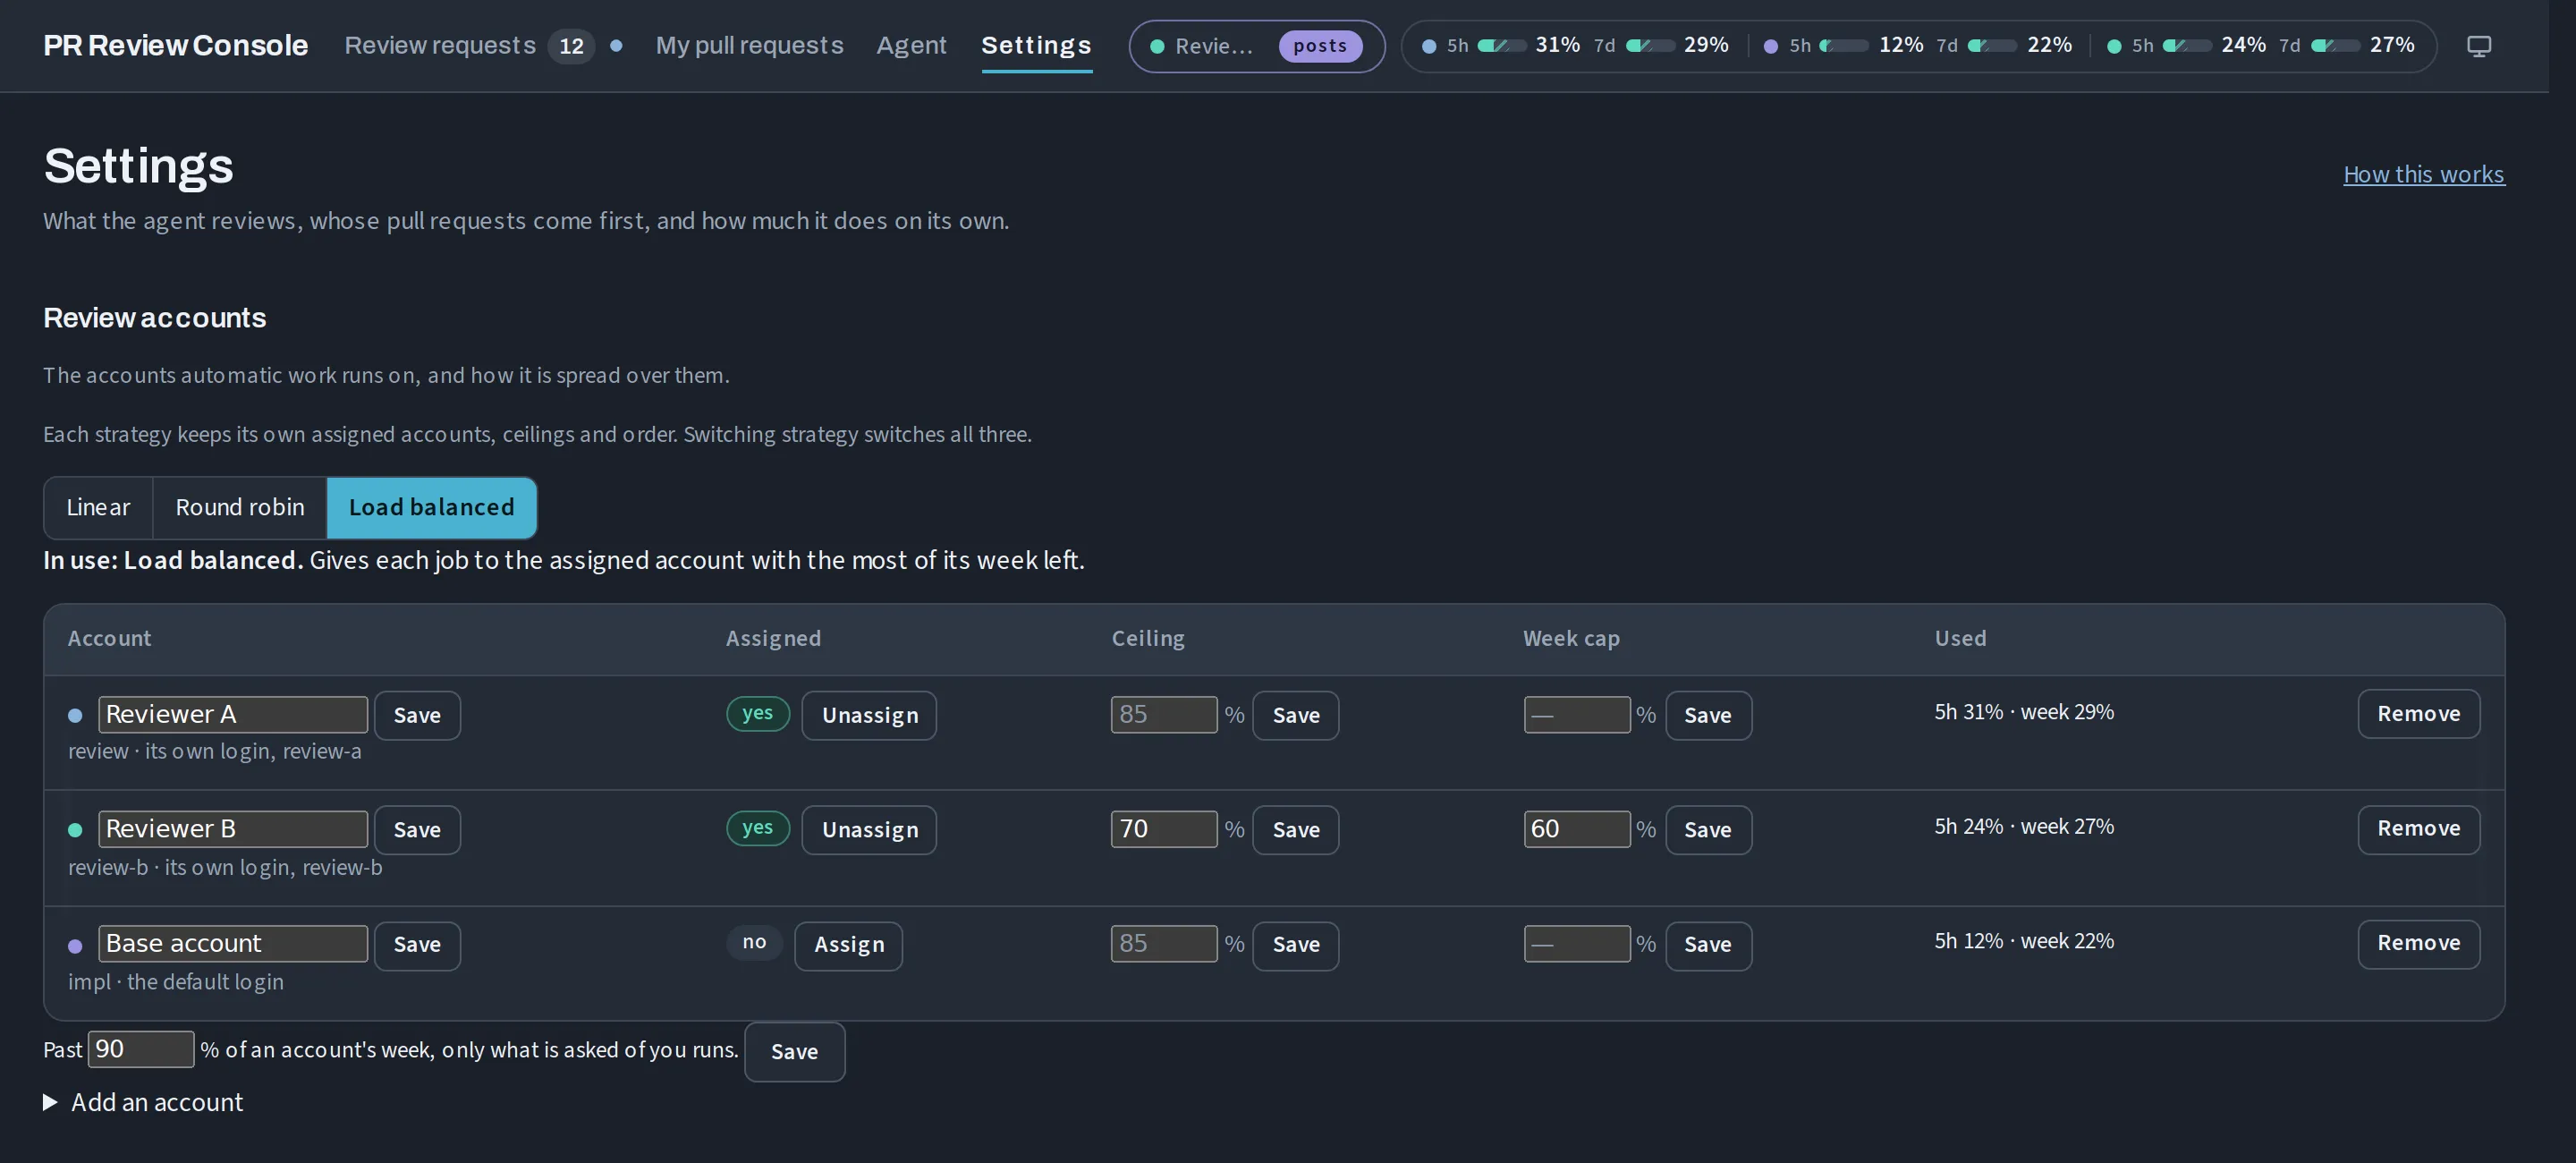The width and height of the screenshot is (2576, 1163).
Task: Remove the Reviewer A account
Action: tap(2418, 714)
